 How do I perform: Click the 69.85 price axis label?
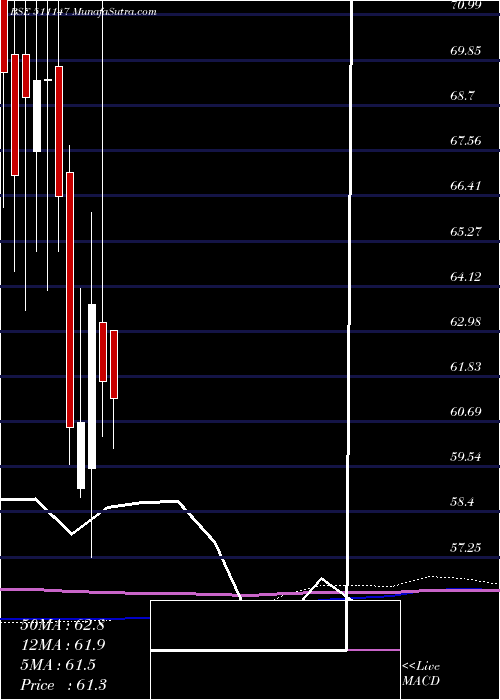tap(466, 50)
